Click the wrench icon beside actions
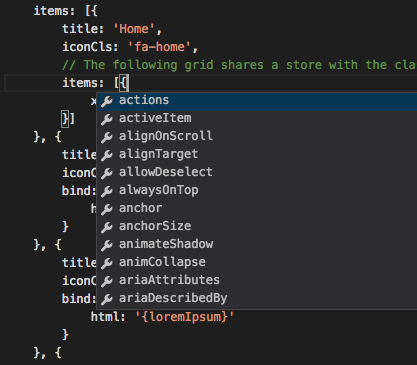 (x=107, y=101)
